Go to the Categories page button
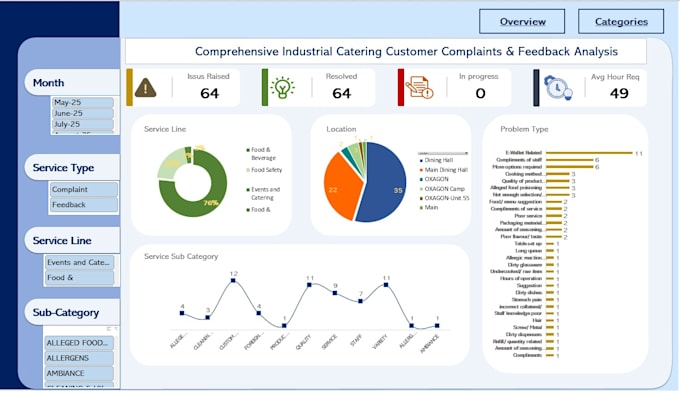 click(621, 21)
